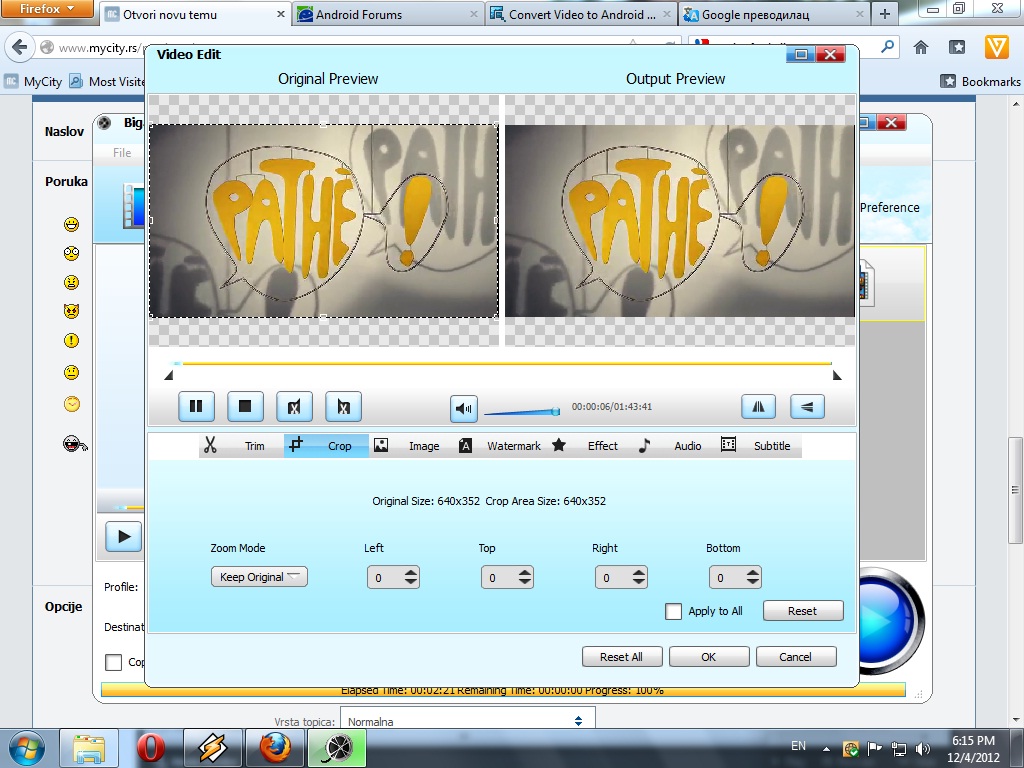Click the timeline end trim marker

(837, 375)
